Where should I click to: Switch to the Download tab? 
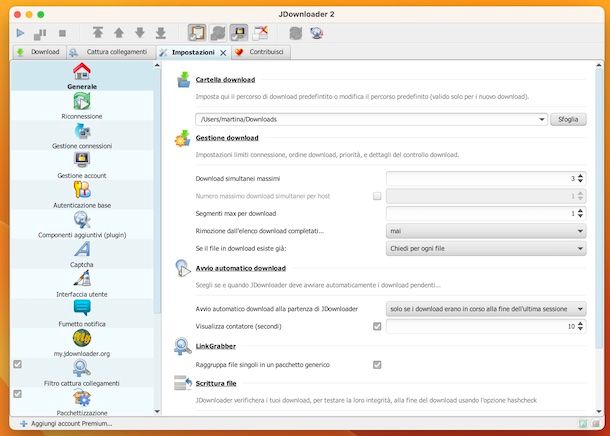(39, 52)
